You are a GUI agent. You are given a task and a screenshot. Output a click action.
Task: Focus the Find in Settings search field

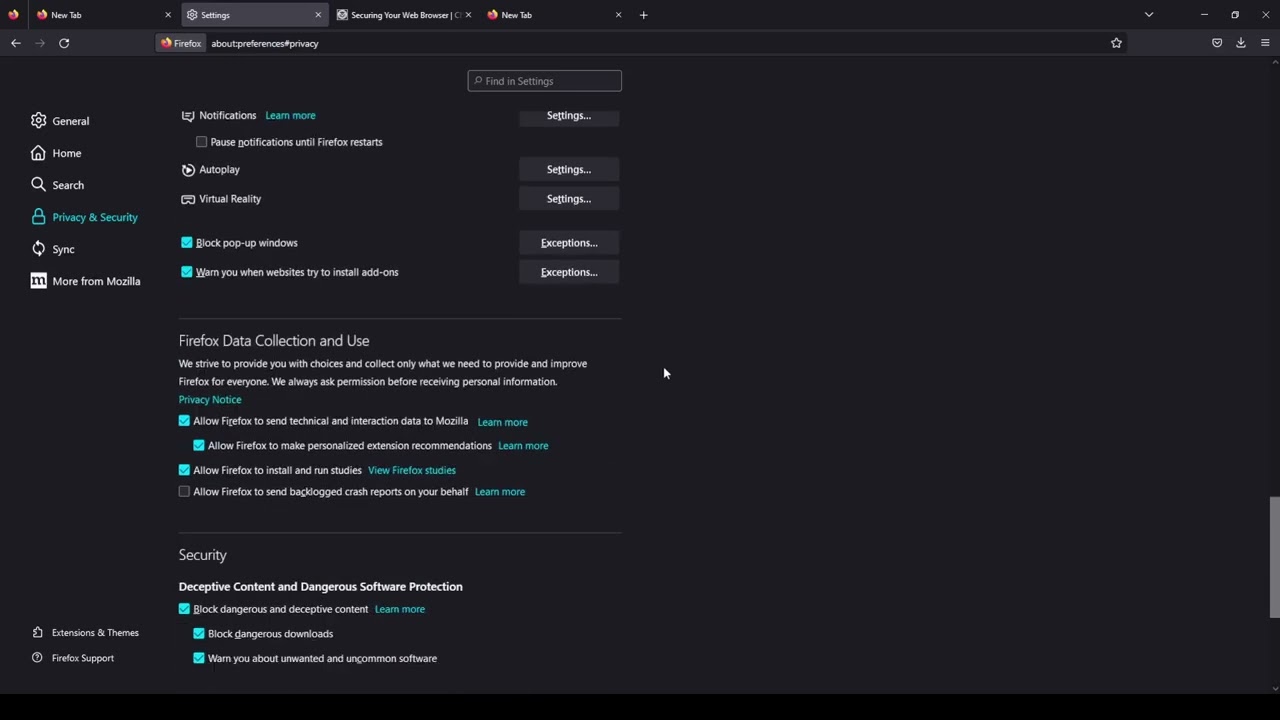pos(545,81)
